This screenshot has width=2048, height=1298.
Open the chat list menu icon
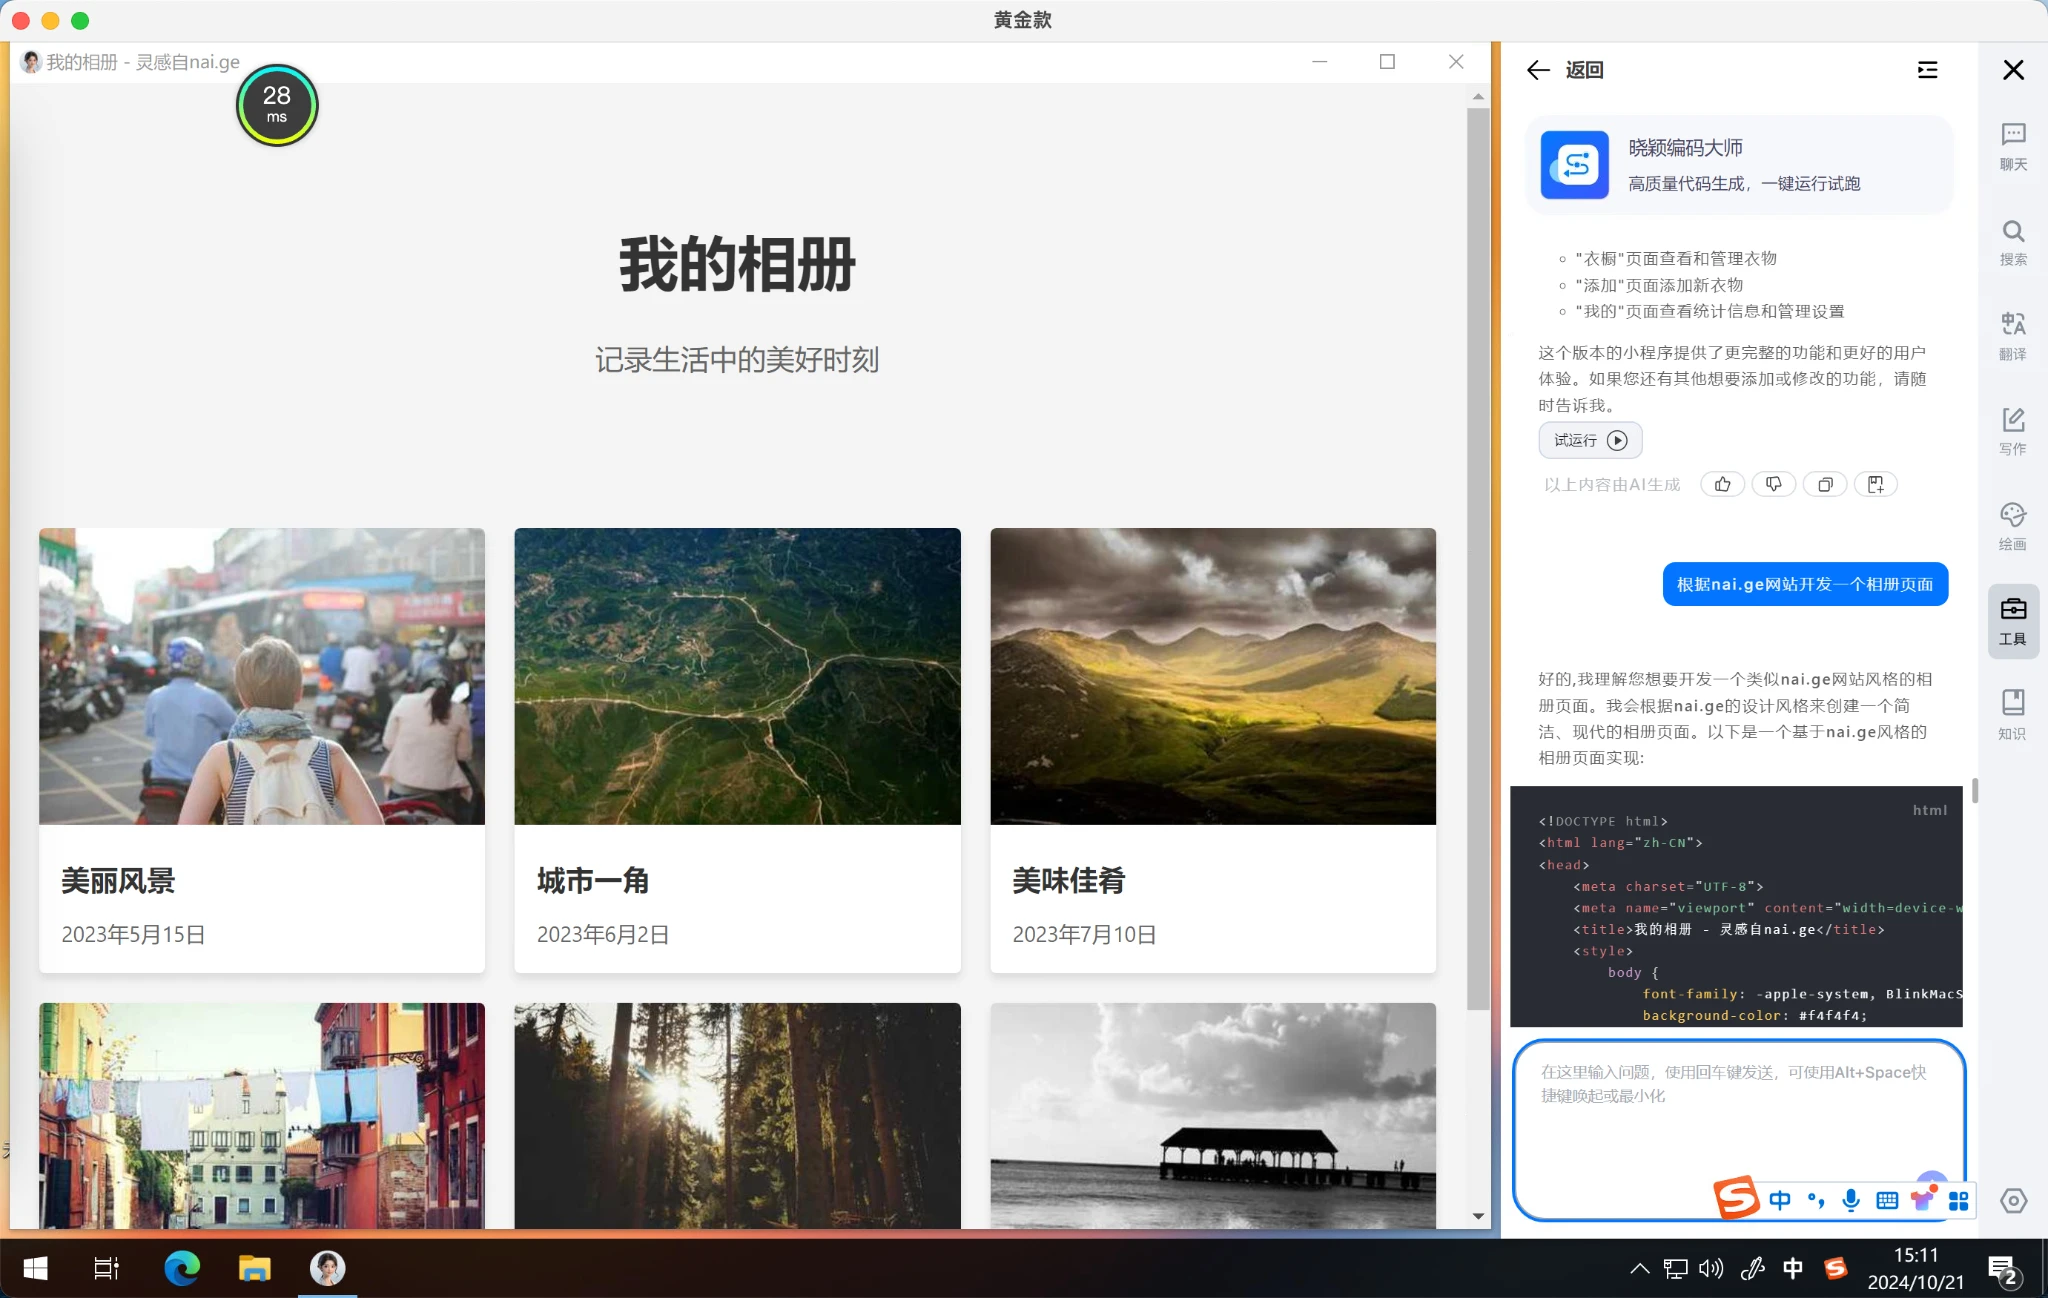coord(1927,70)
